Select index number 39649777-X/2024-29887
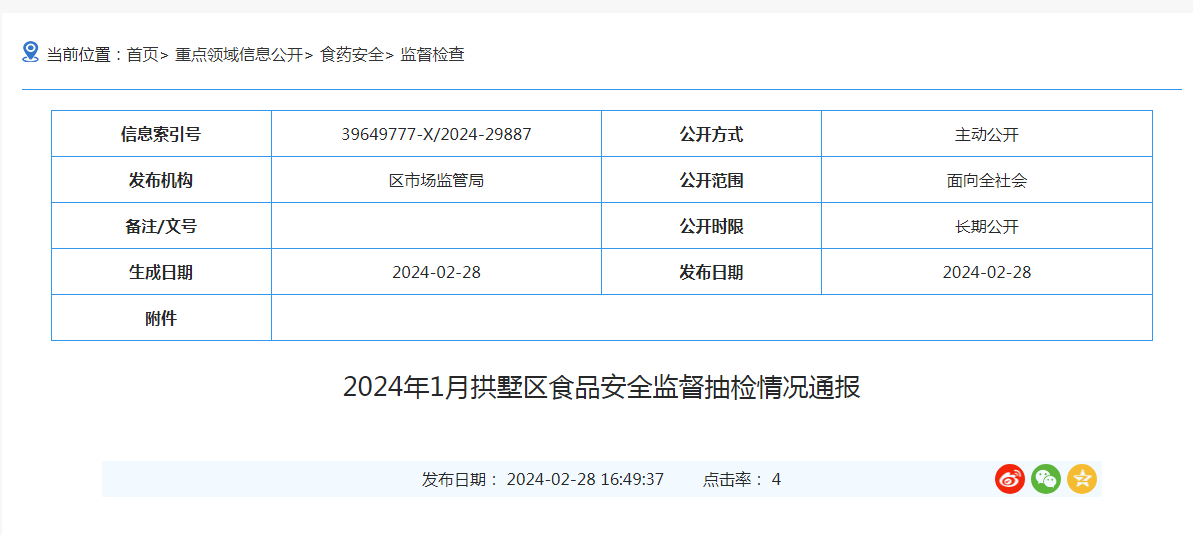 [x=436, y=134]
